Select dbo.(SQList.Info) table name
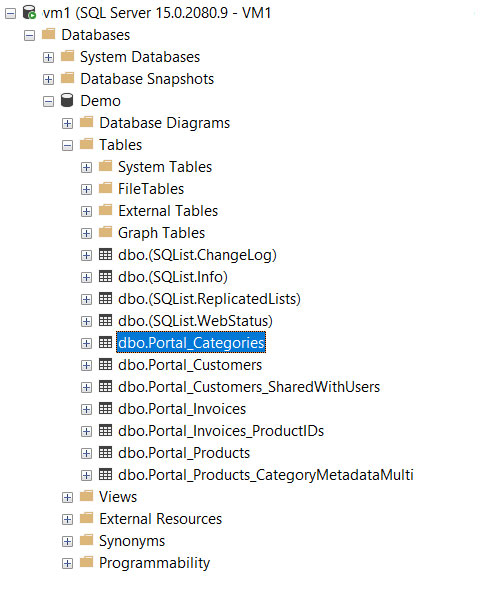The height and width of the screenshot is (598, 497). tap(173, 277)
